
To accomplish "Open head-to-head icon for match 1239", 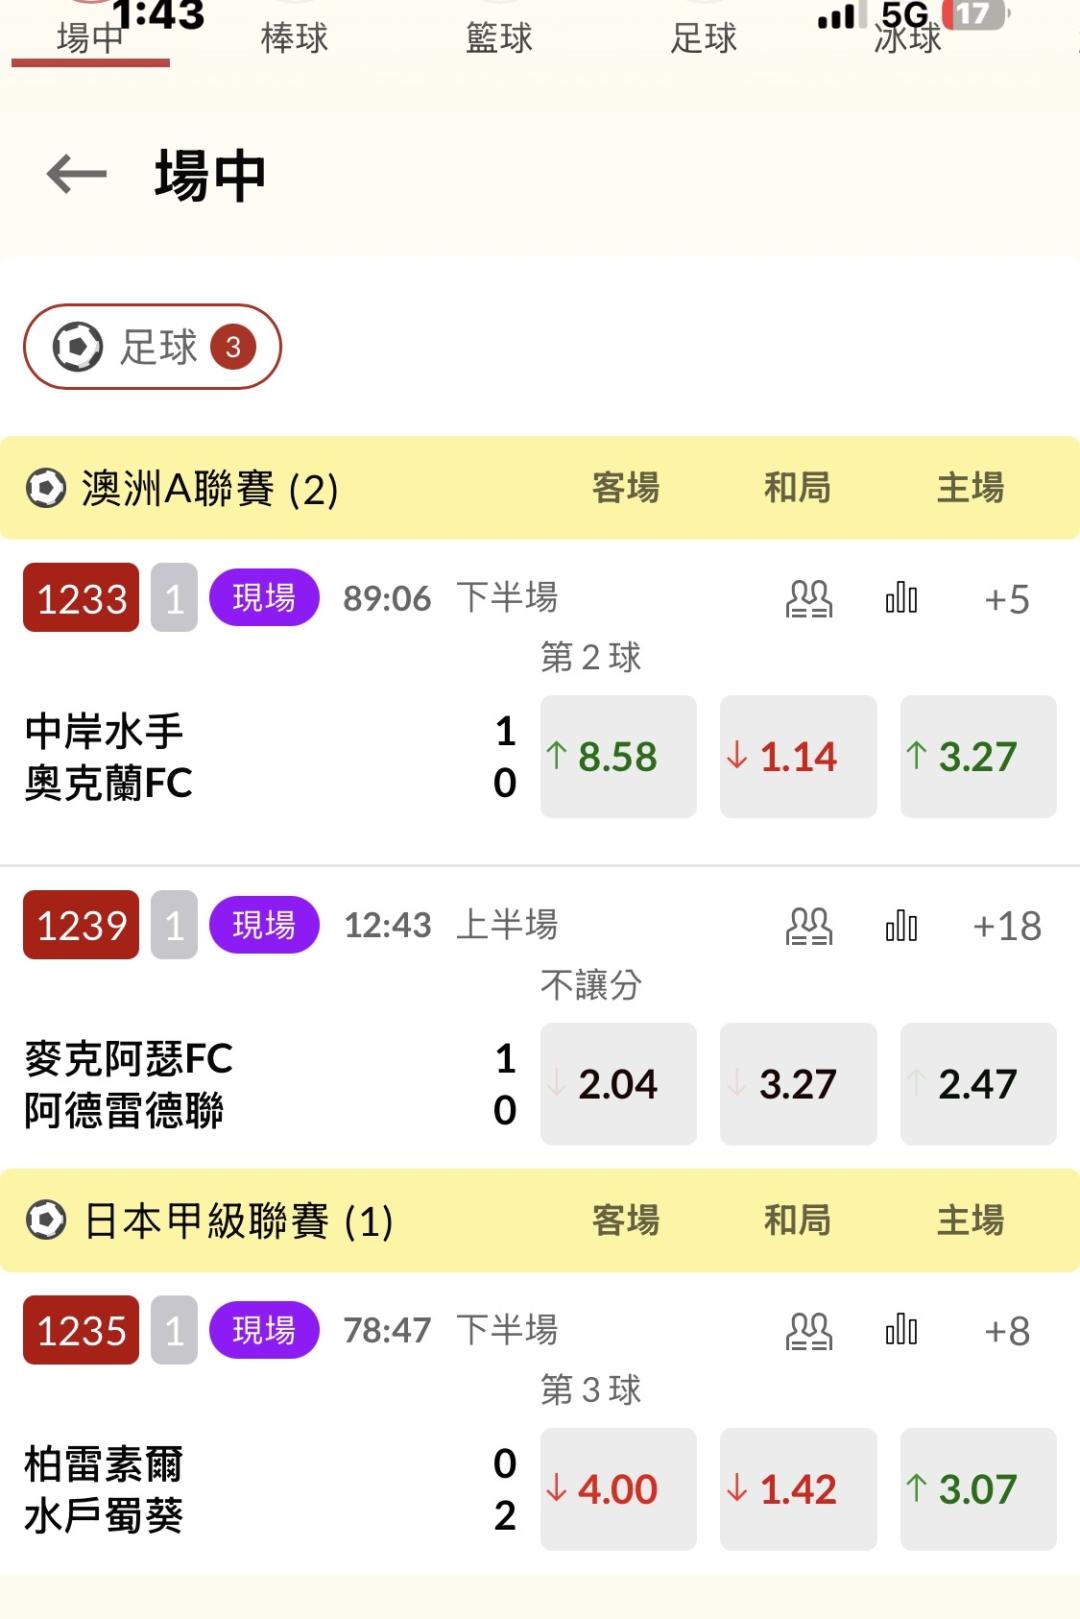I will [x=808, y=926].
